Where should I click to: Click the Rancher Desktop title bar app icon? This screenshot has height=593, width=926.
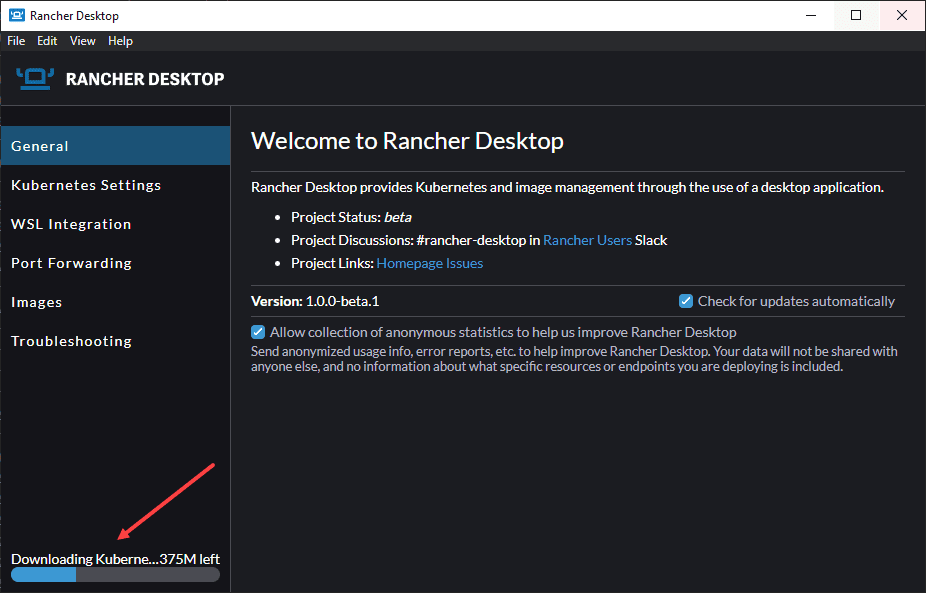(17, 15)
